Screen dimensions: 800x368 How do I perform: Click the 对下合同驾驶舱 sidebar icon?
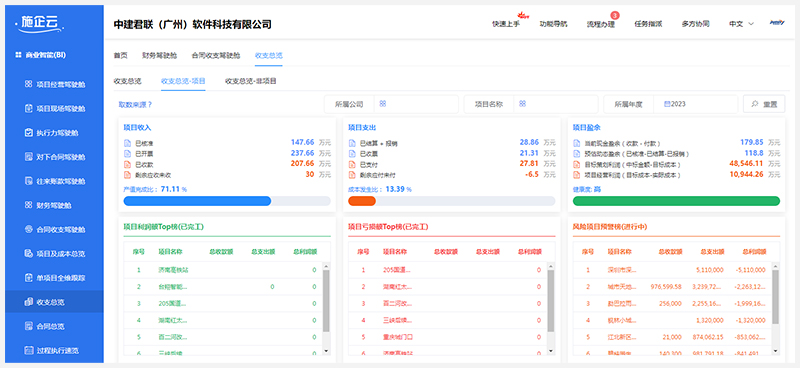click(x=29, y=157)
